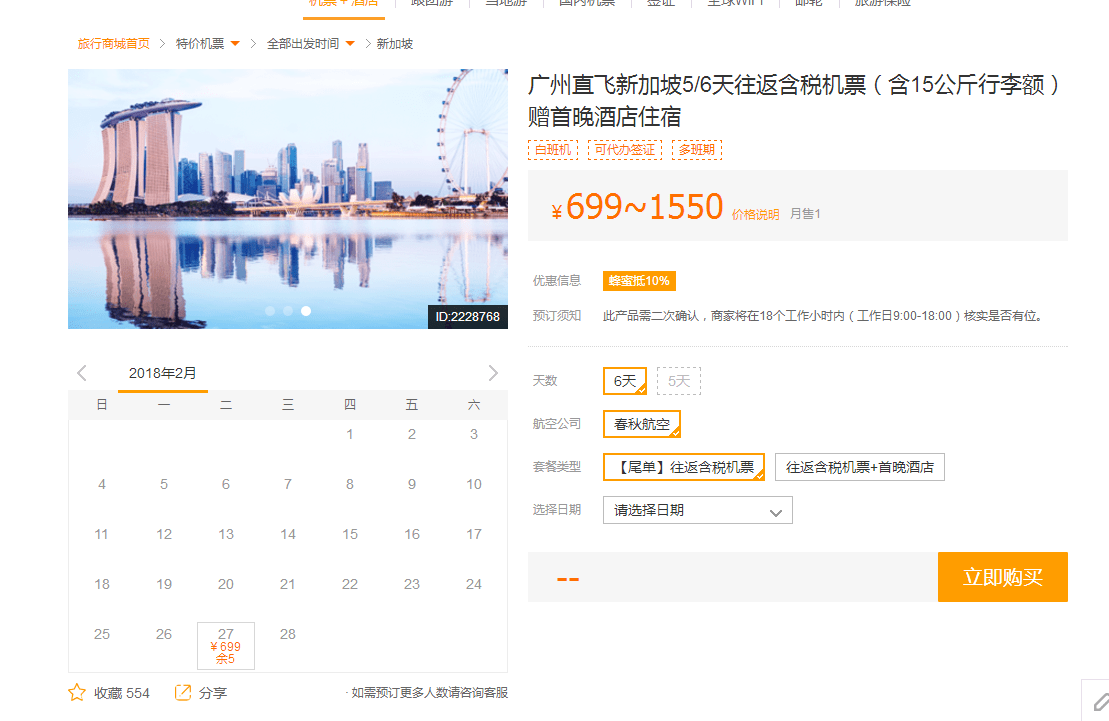Click the 蜂蜜抵10% discount badge
Viewport: 1109px width, 721px height.
point(639,281)
